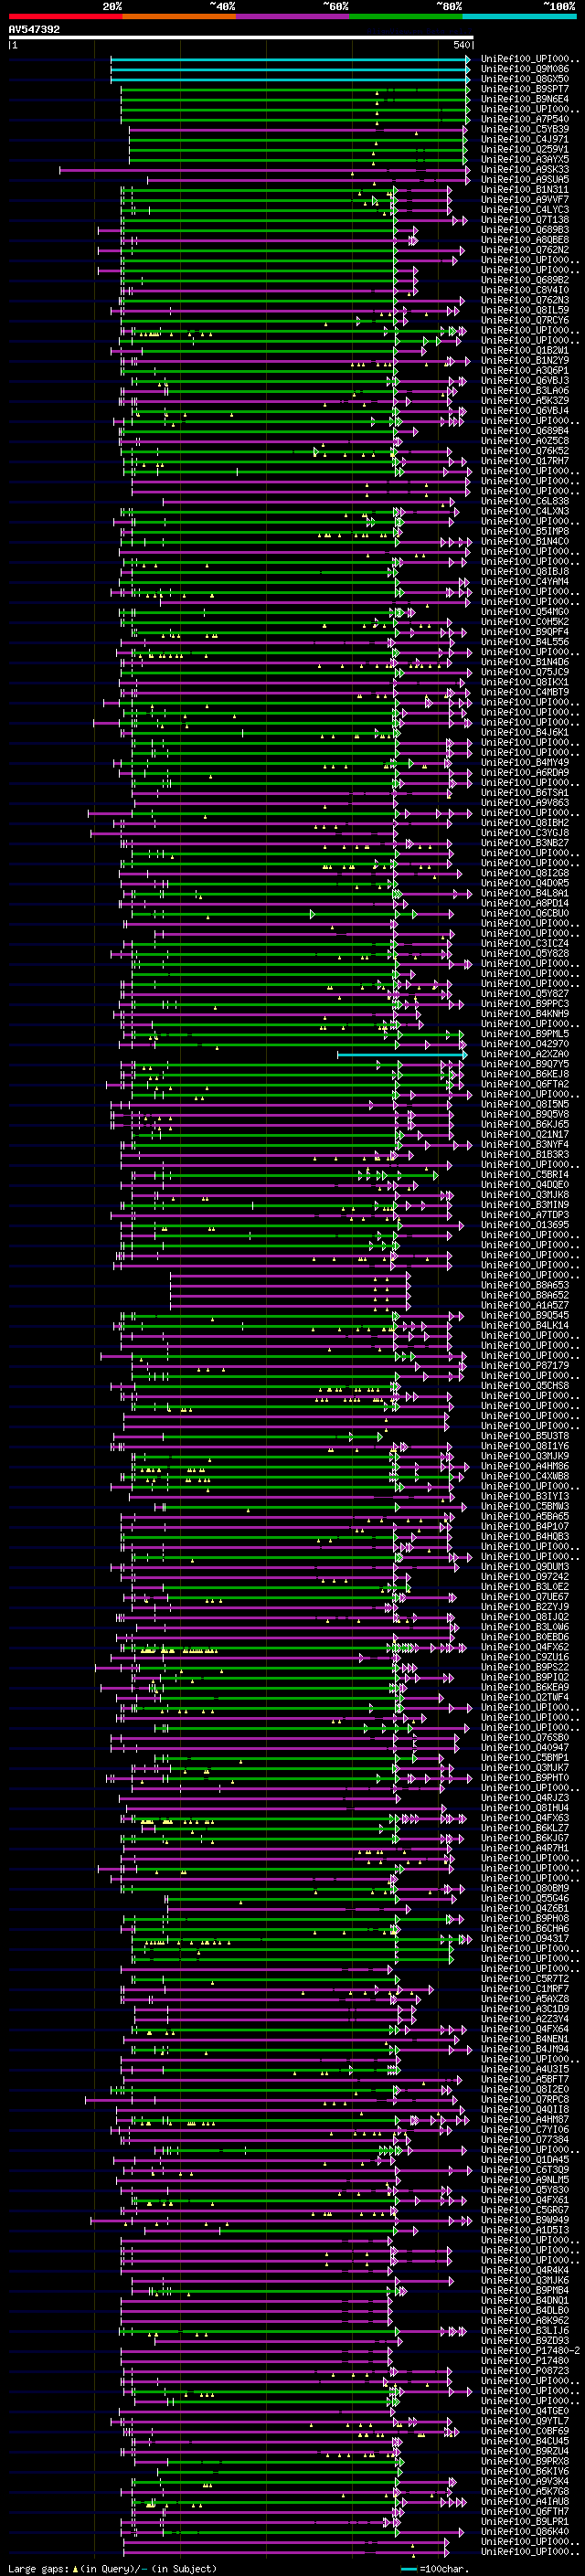Open hit UniRef100_Q8GX50
The width and height of the screenshot is (585, 2576).
click(525, 79)
